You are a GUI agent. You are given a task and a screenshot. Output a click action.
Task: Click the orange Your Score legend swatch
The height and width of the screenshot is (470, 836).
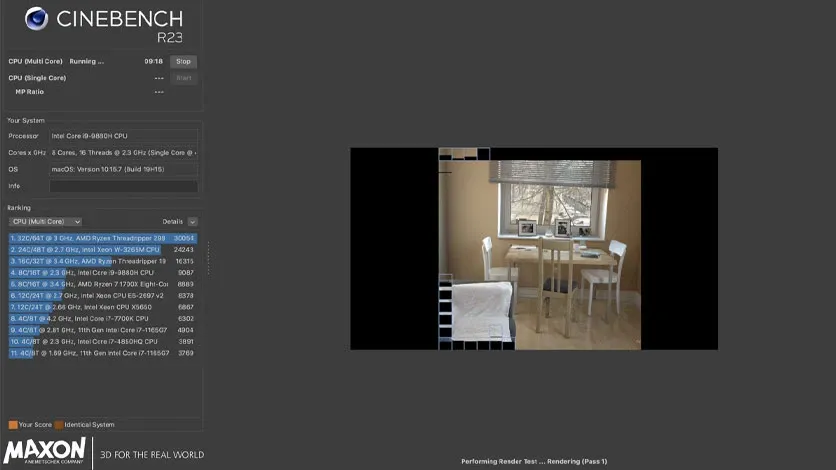click(13, 425)
